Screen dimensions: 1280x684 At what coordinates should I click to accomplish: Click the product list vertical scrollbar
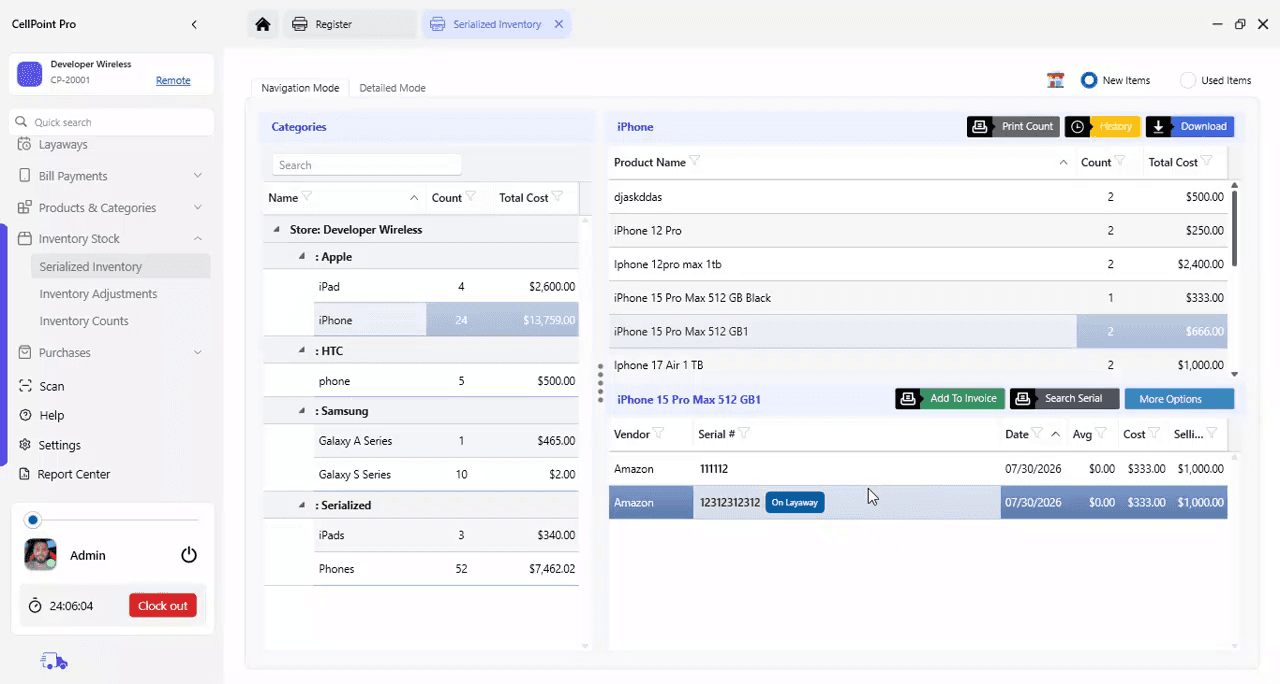click(1234, 229)
